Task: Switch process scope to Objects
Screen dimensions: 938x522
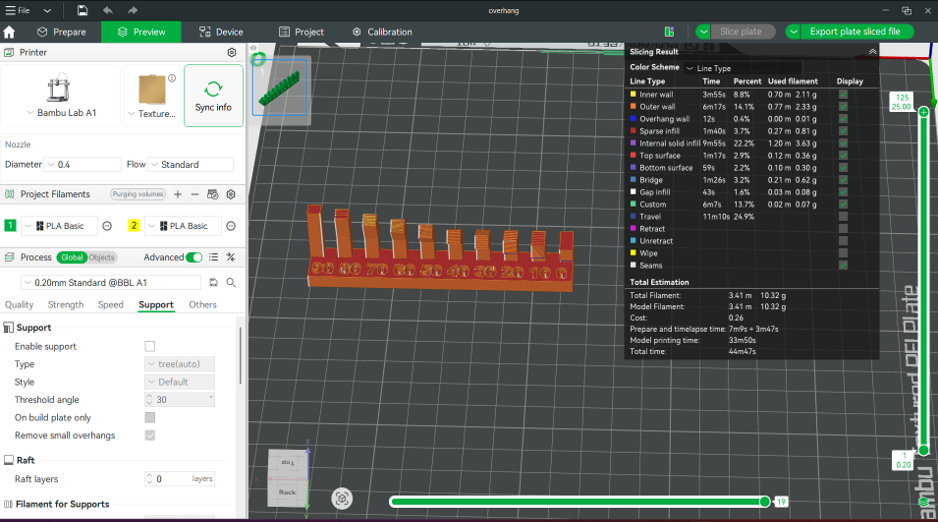Action: (102, 257)
